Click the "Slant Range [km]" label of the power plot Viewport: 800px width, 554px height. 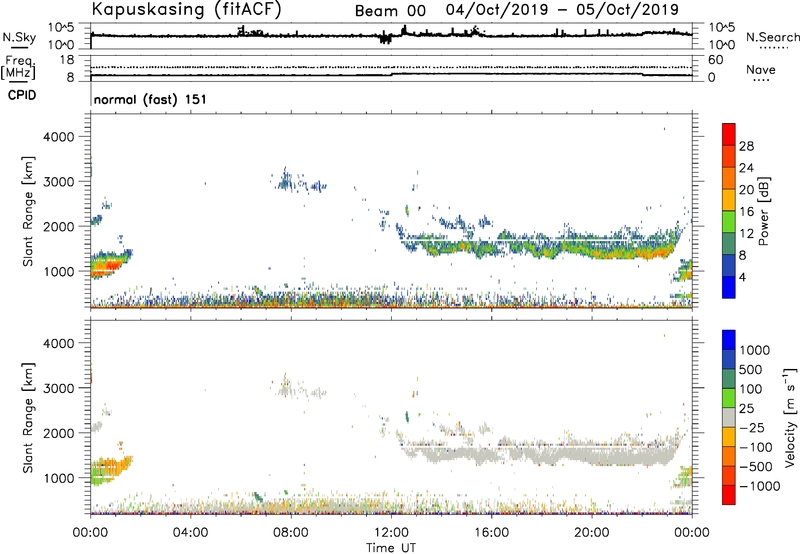pos(28,211)
